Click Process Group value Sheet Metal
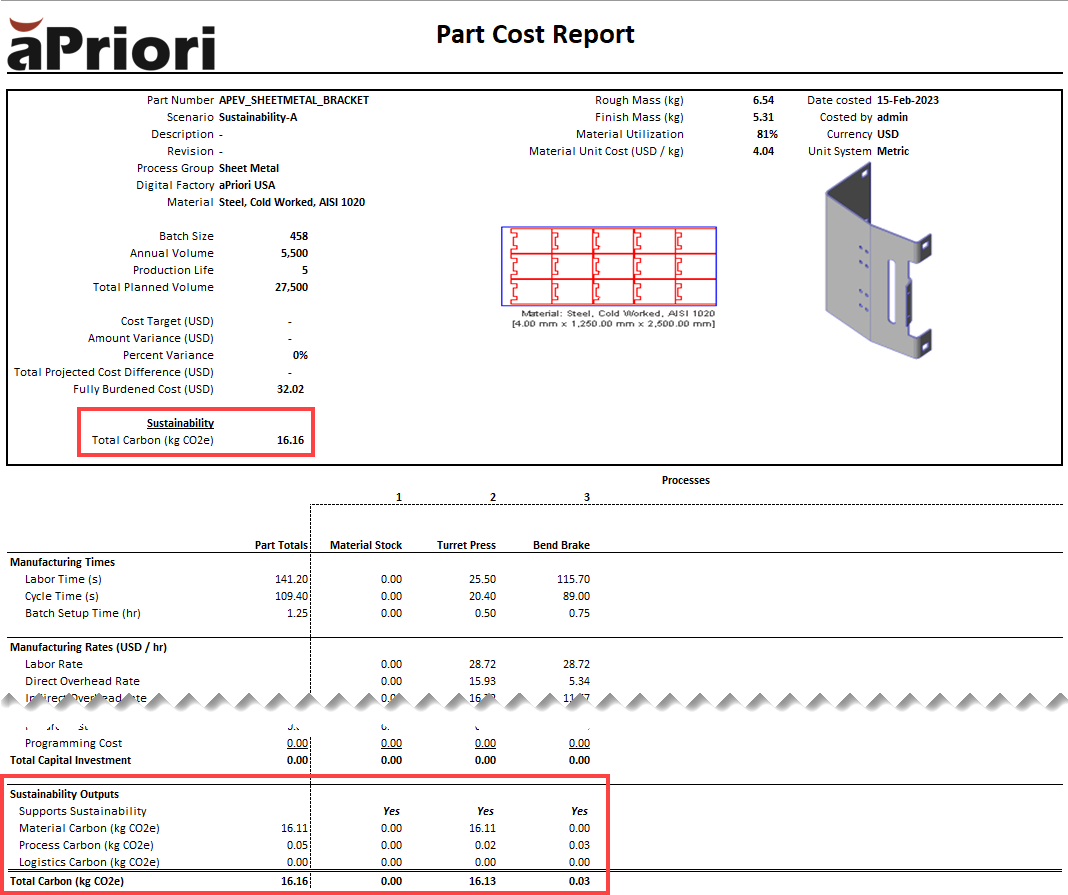Image resolution: width=1068 pixels, height=895 pixels. pyautogui.click(x=249, y=168)
